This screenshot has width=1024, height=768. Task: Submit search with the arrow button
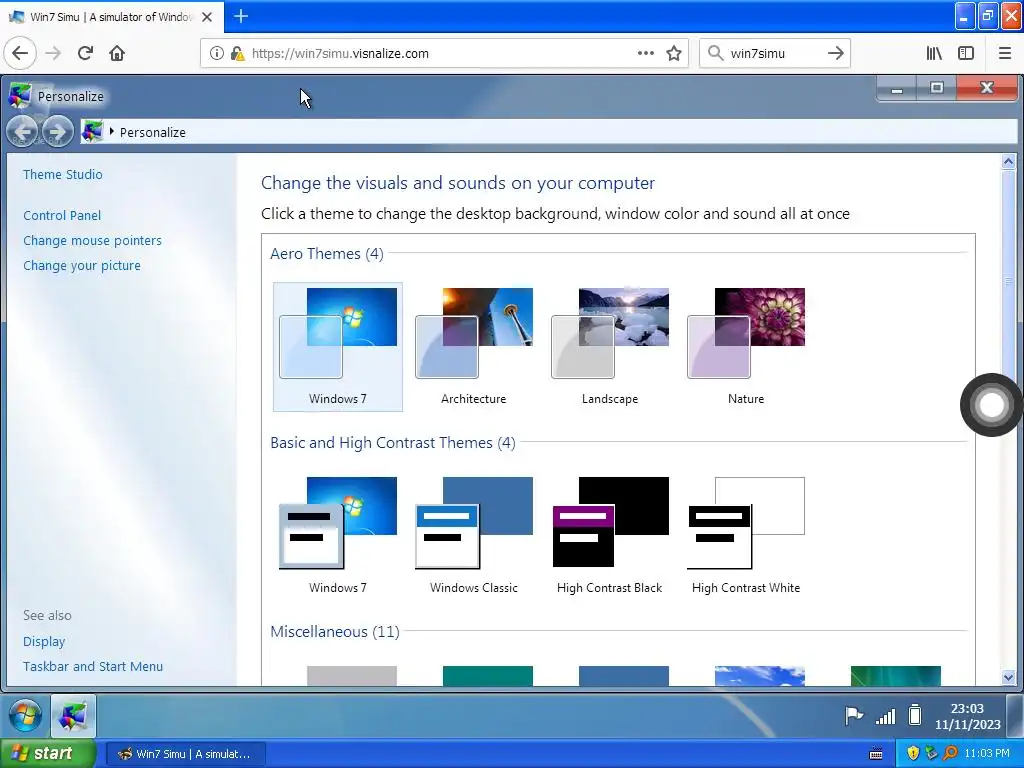point(835,54)
